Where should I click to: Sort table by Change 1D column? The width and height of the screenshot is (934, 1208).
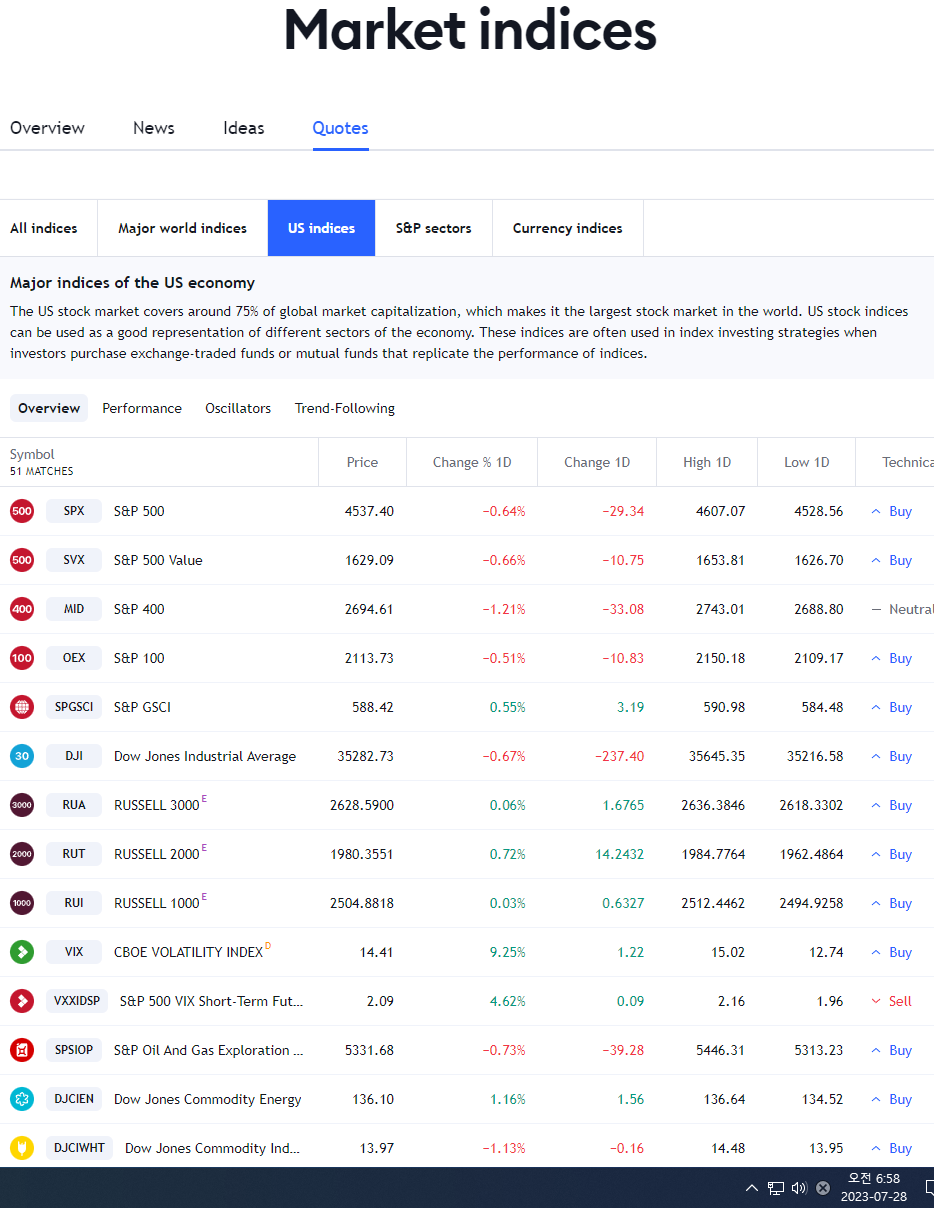pyautogui.click(x=597, y=462)
